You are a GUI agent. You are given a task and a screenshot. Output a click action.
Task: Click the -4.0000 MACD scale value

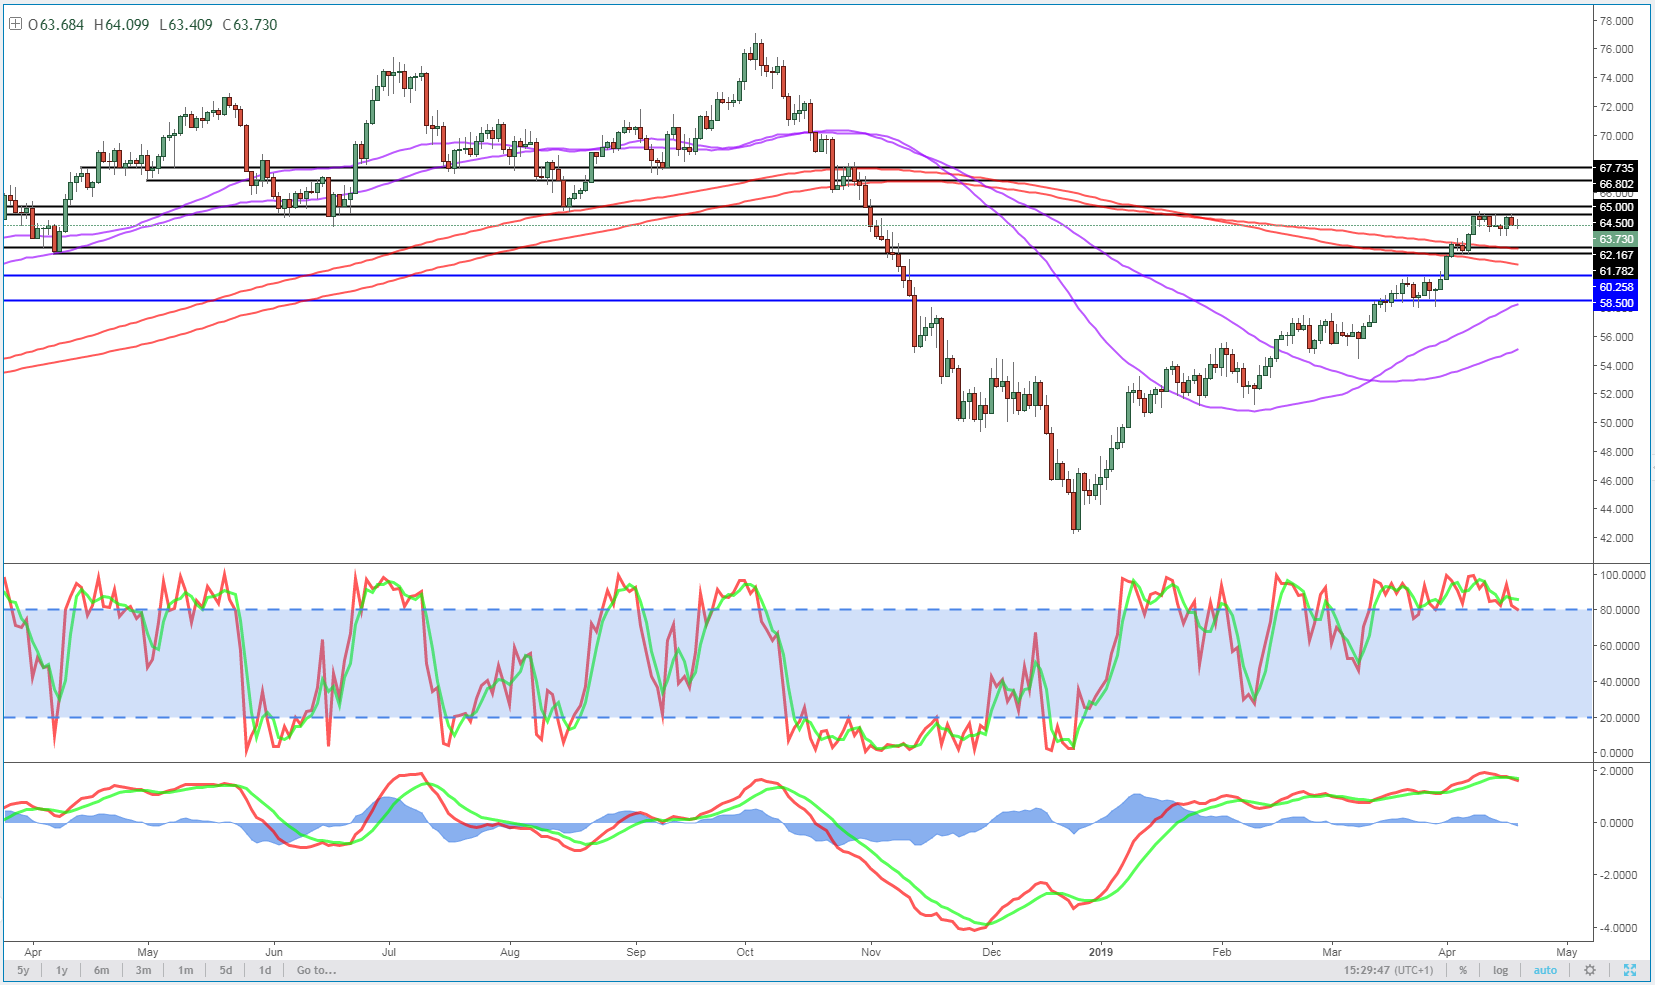[x=1618, y=928]
